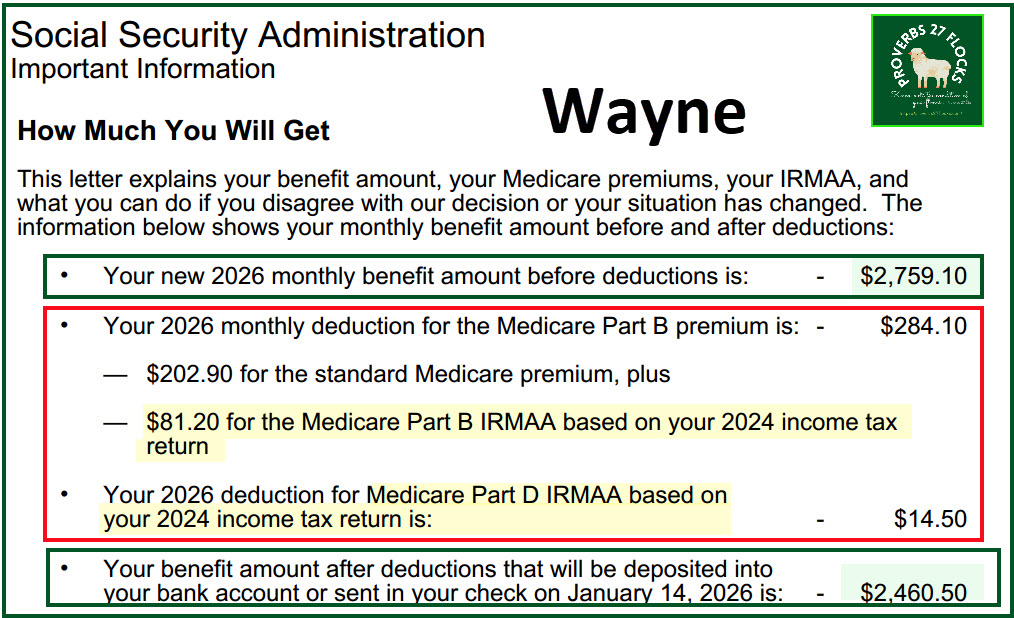Click the intro paragraph mentioning IRMAA

click(x=469, y=203)
